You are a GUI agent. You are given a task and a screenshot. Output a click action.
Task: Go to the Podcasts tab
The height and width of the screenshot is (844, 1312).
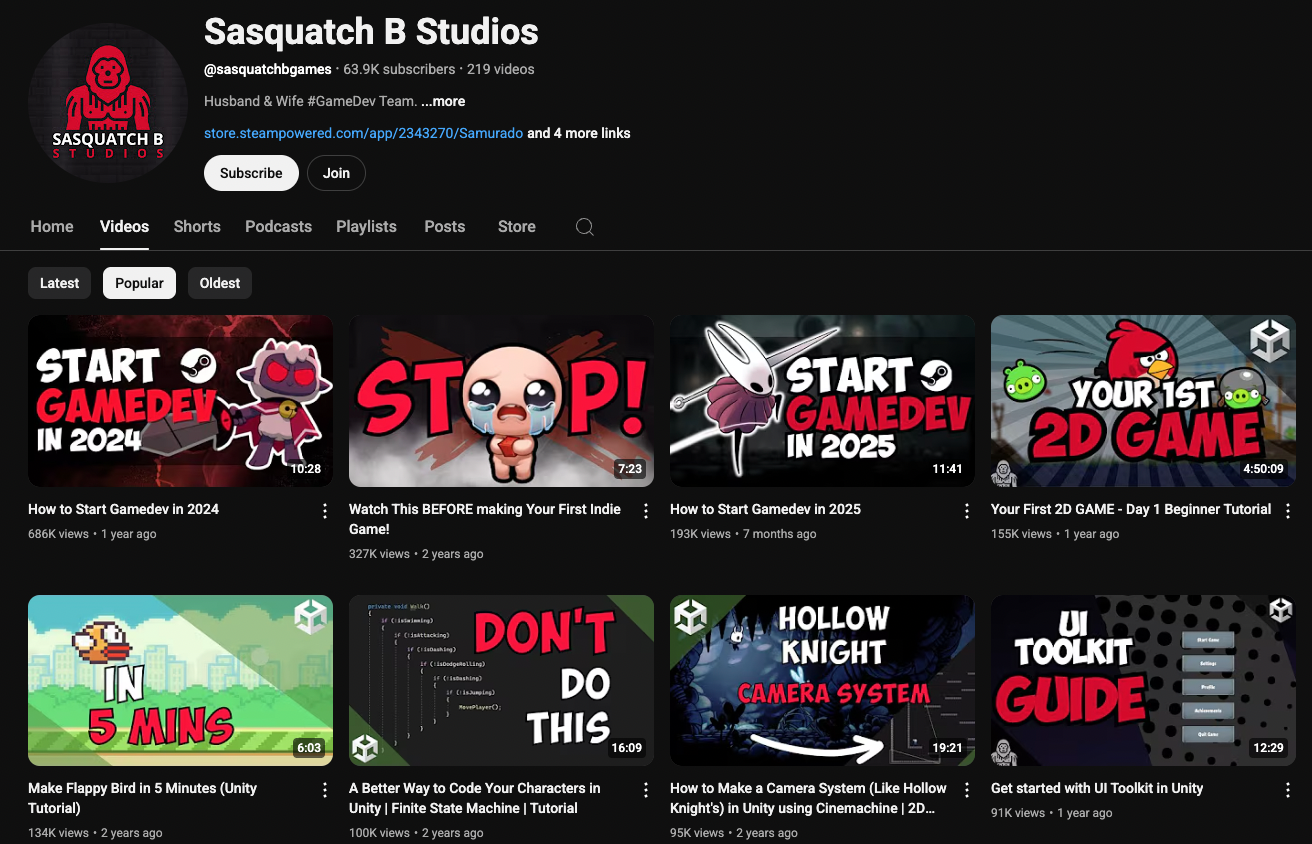279,227
